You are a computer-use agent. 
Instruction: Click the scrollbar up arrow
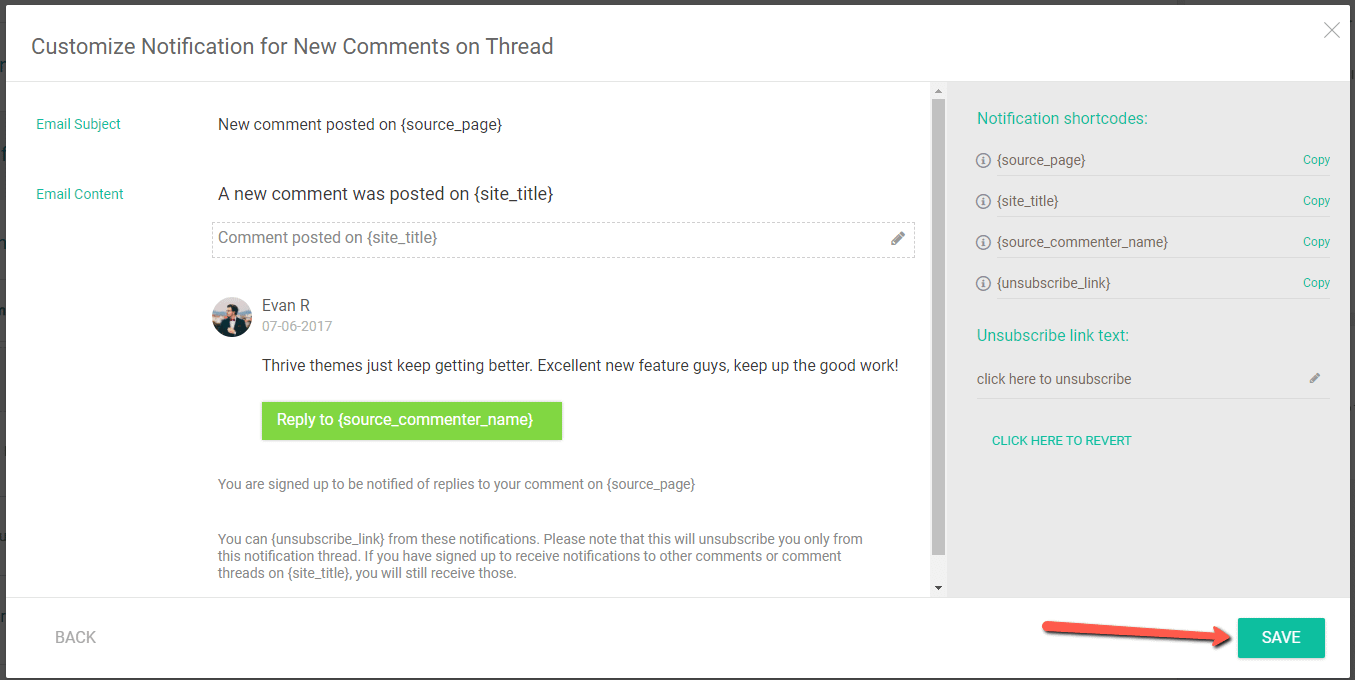coord(938,91)
